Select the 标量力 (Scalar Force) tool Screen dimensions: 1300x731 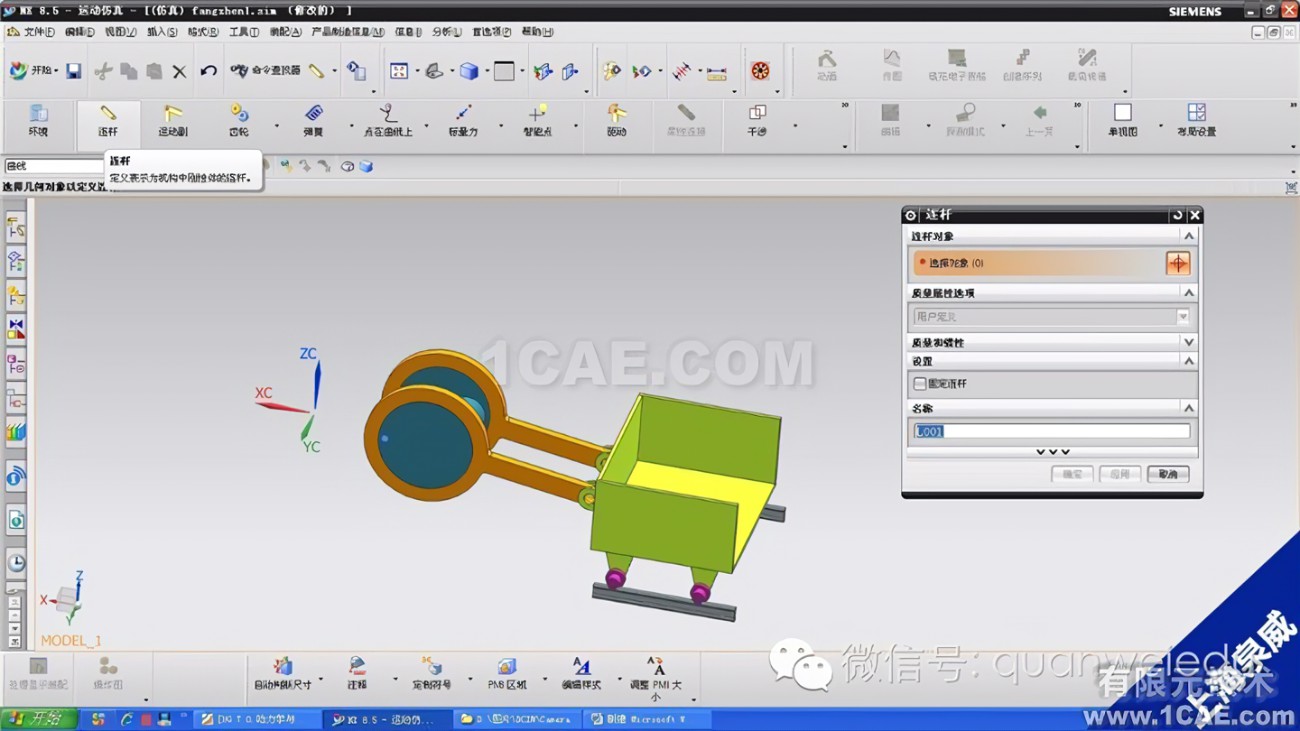tap(463, 121)
